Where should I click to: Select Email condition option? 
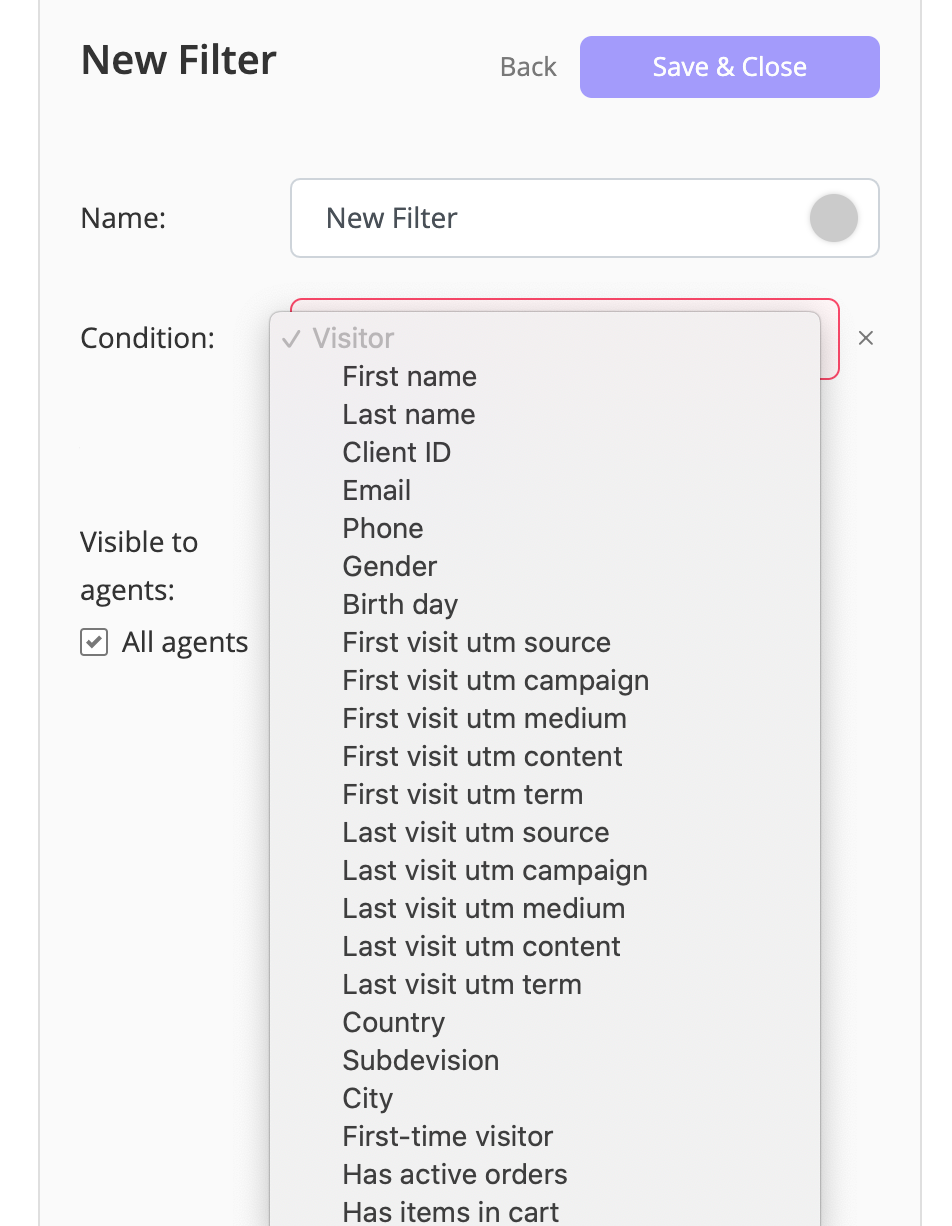point(376,490)
